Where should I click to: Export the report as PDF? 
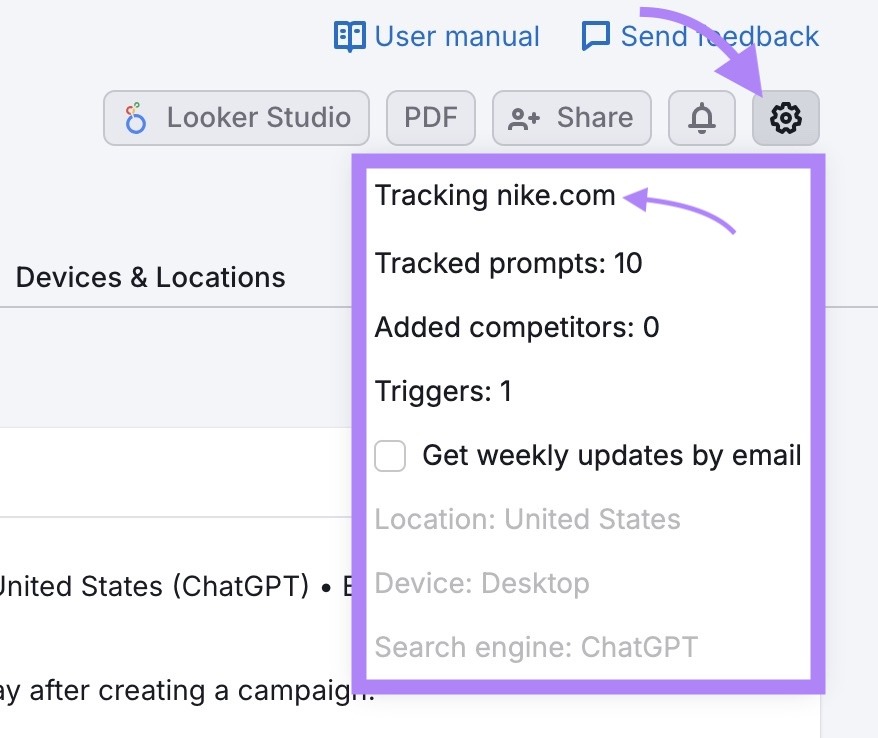coord(430,117)
